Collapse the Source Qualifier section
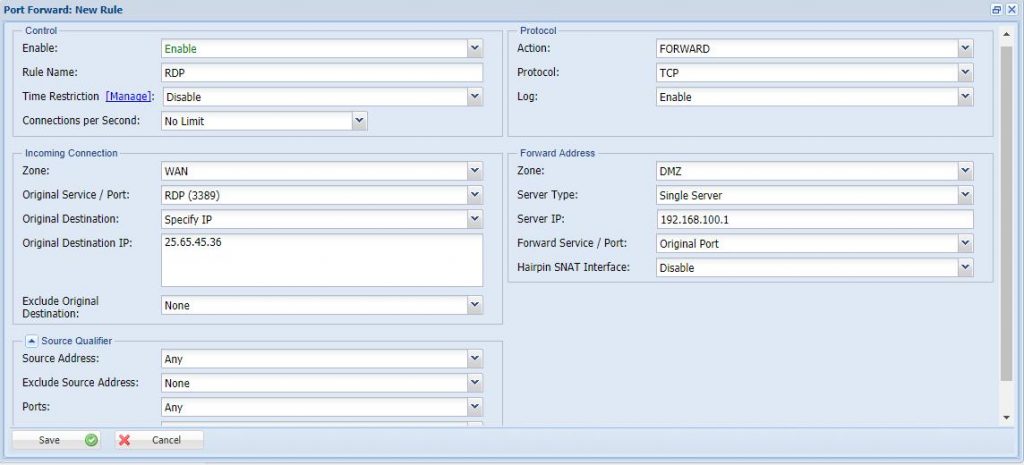 pos(31,341)
